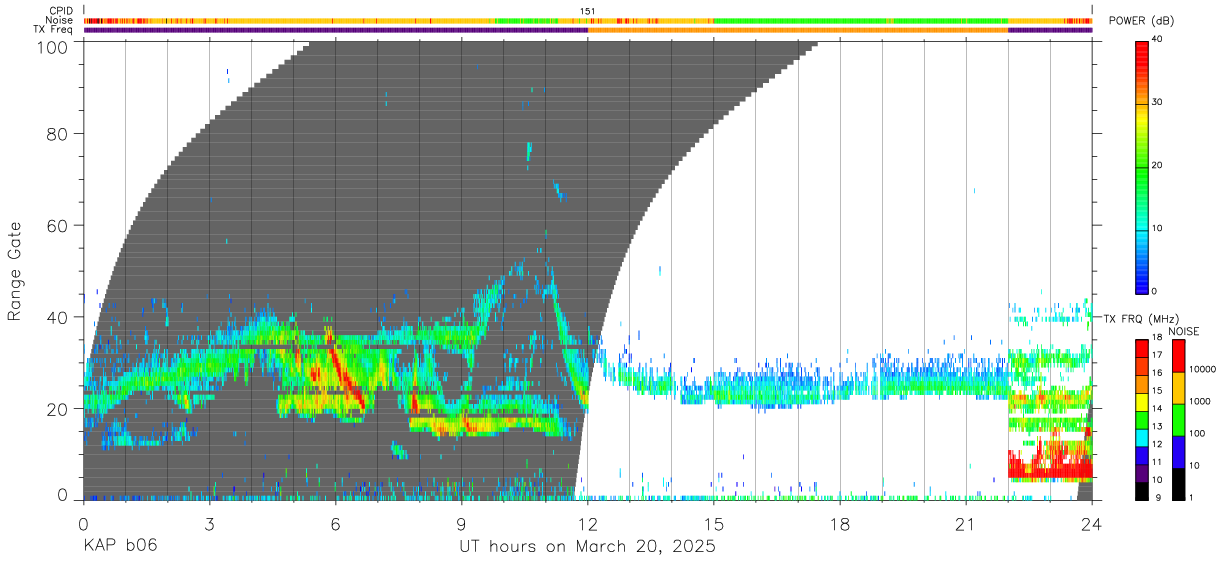The height and width of the screenshot is (567, 1228).
Task: Click UT hour tick 9
Action: pos(462,523)
